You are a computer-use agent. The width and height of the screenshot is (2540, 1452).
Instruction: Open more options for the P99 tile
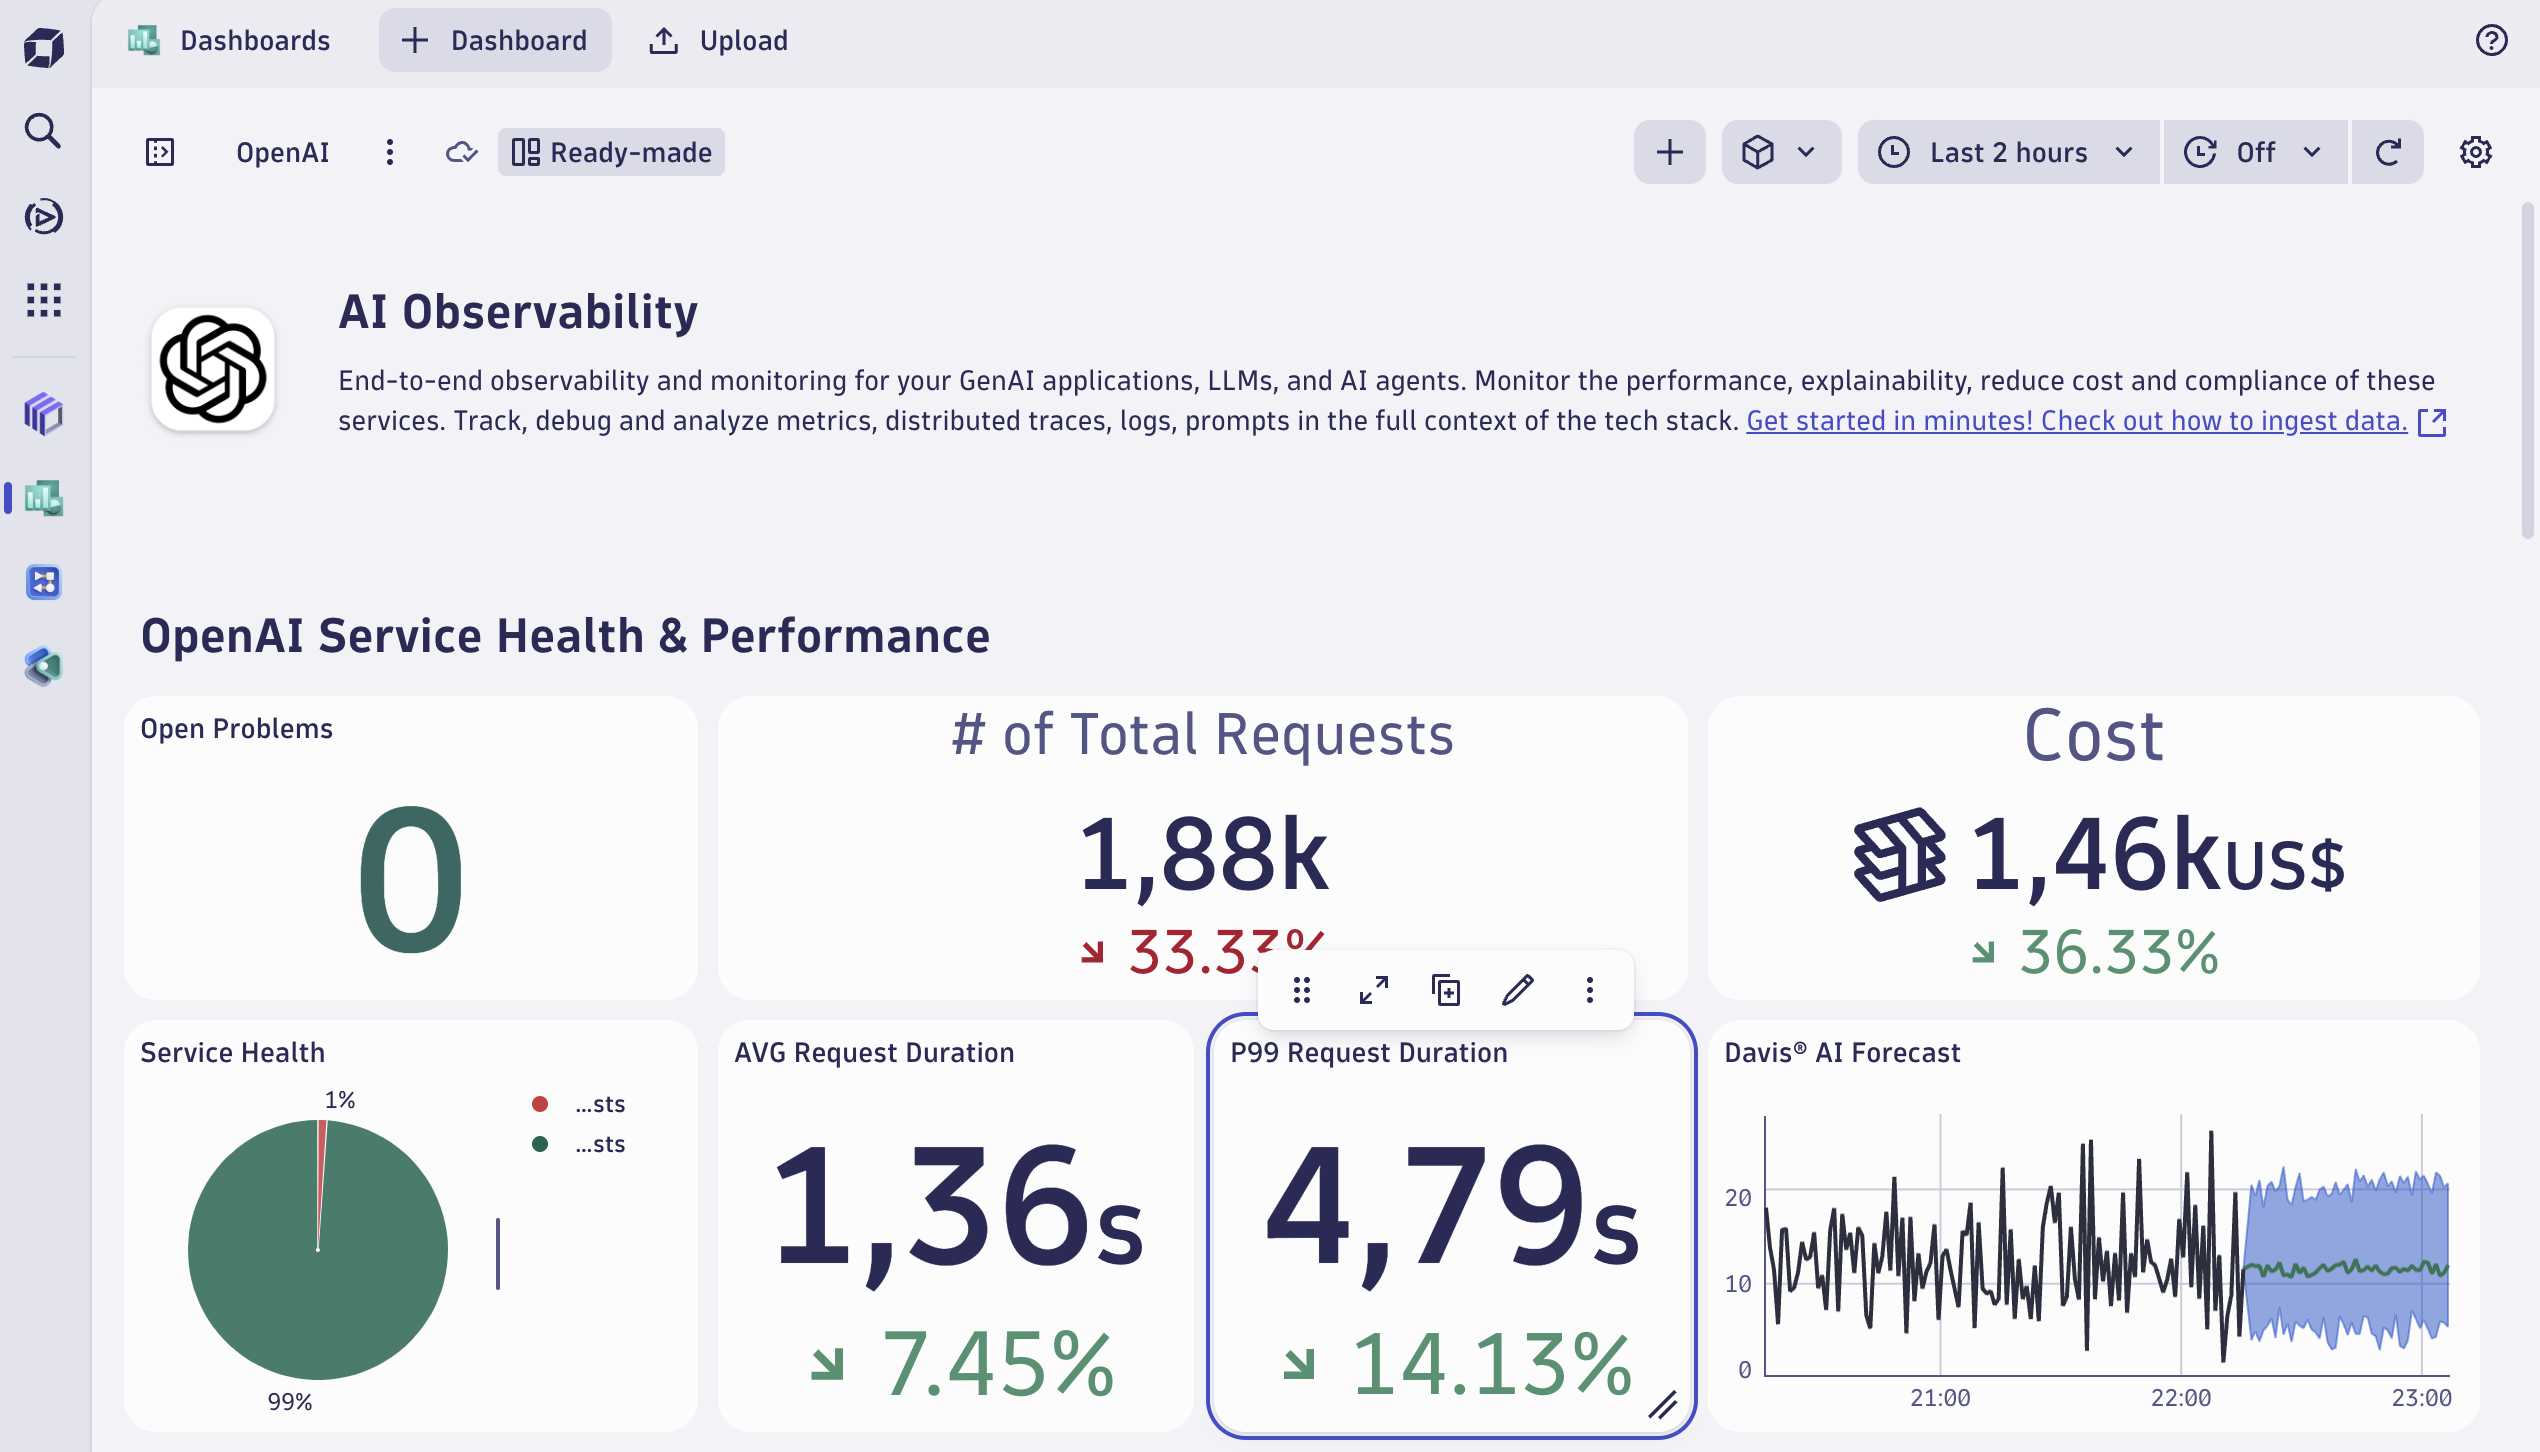click(x=1589, y=990)
